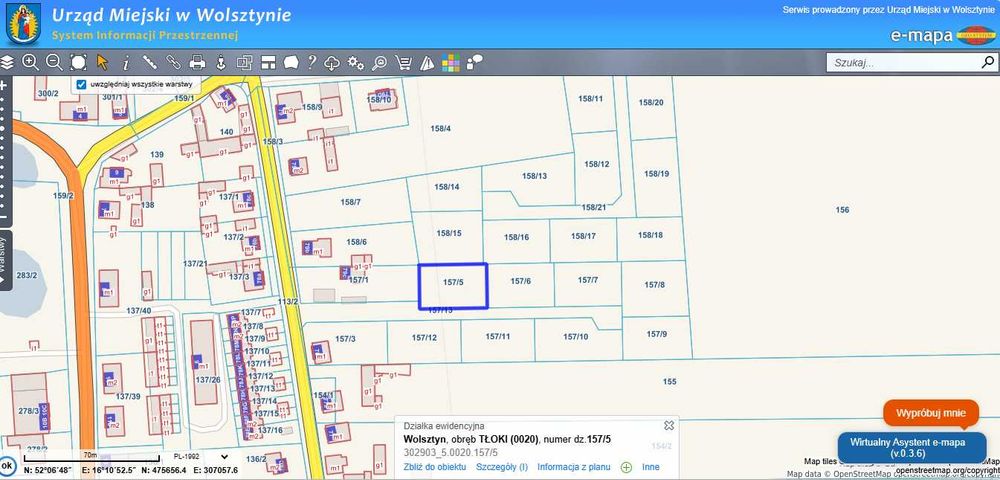Select the zoom out magnifier tool
This screenshot has height=480, width=1000.
tap(54, 62)
